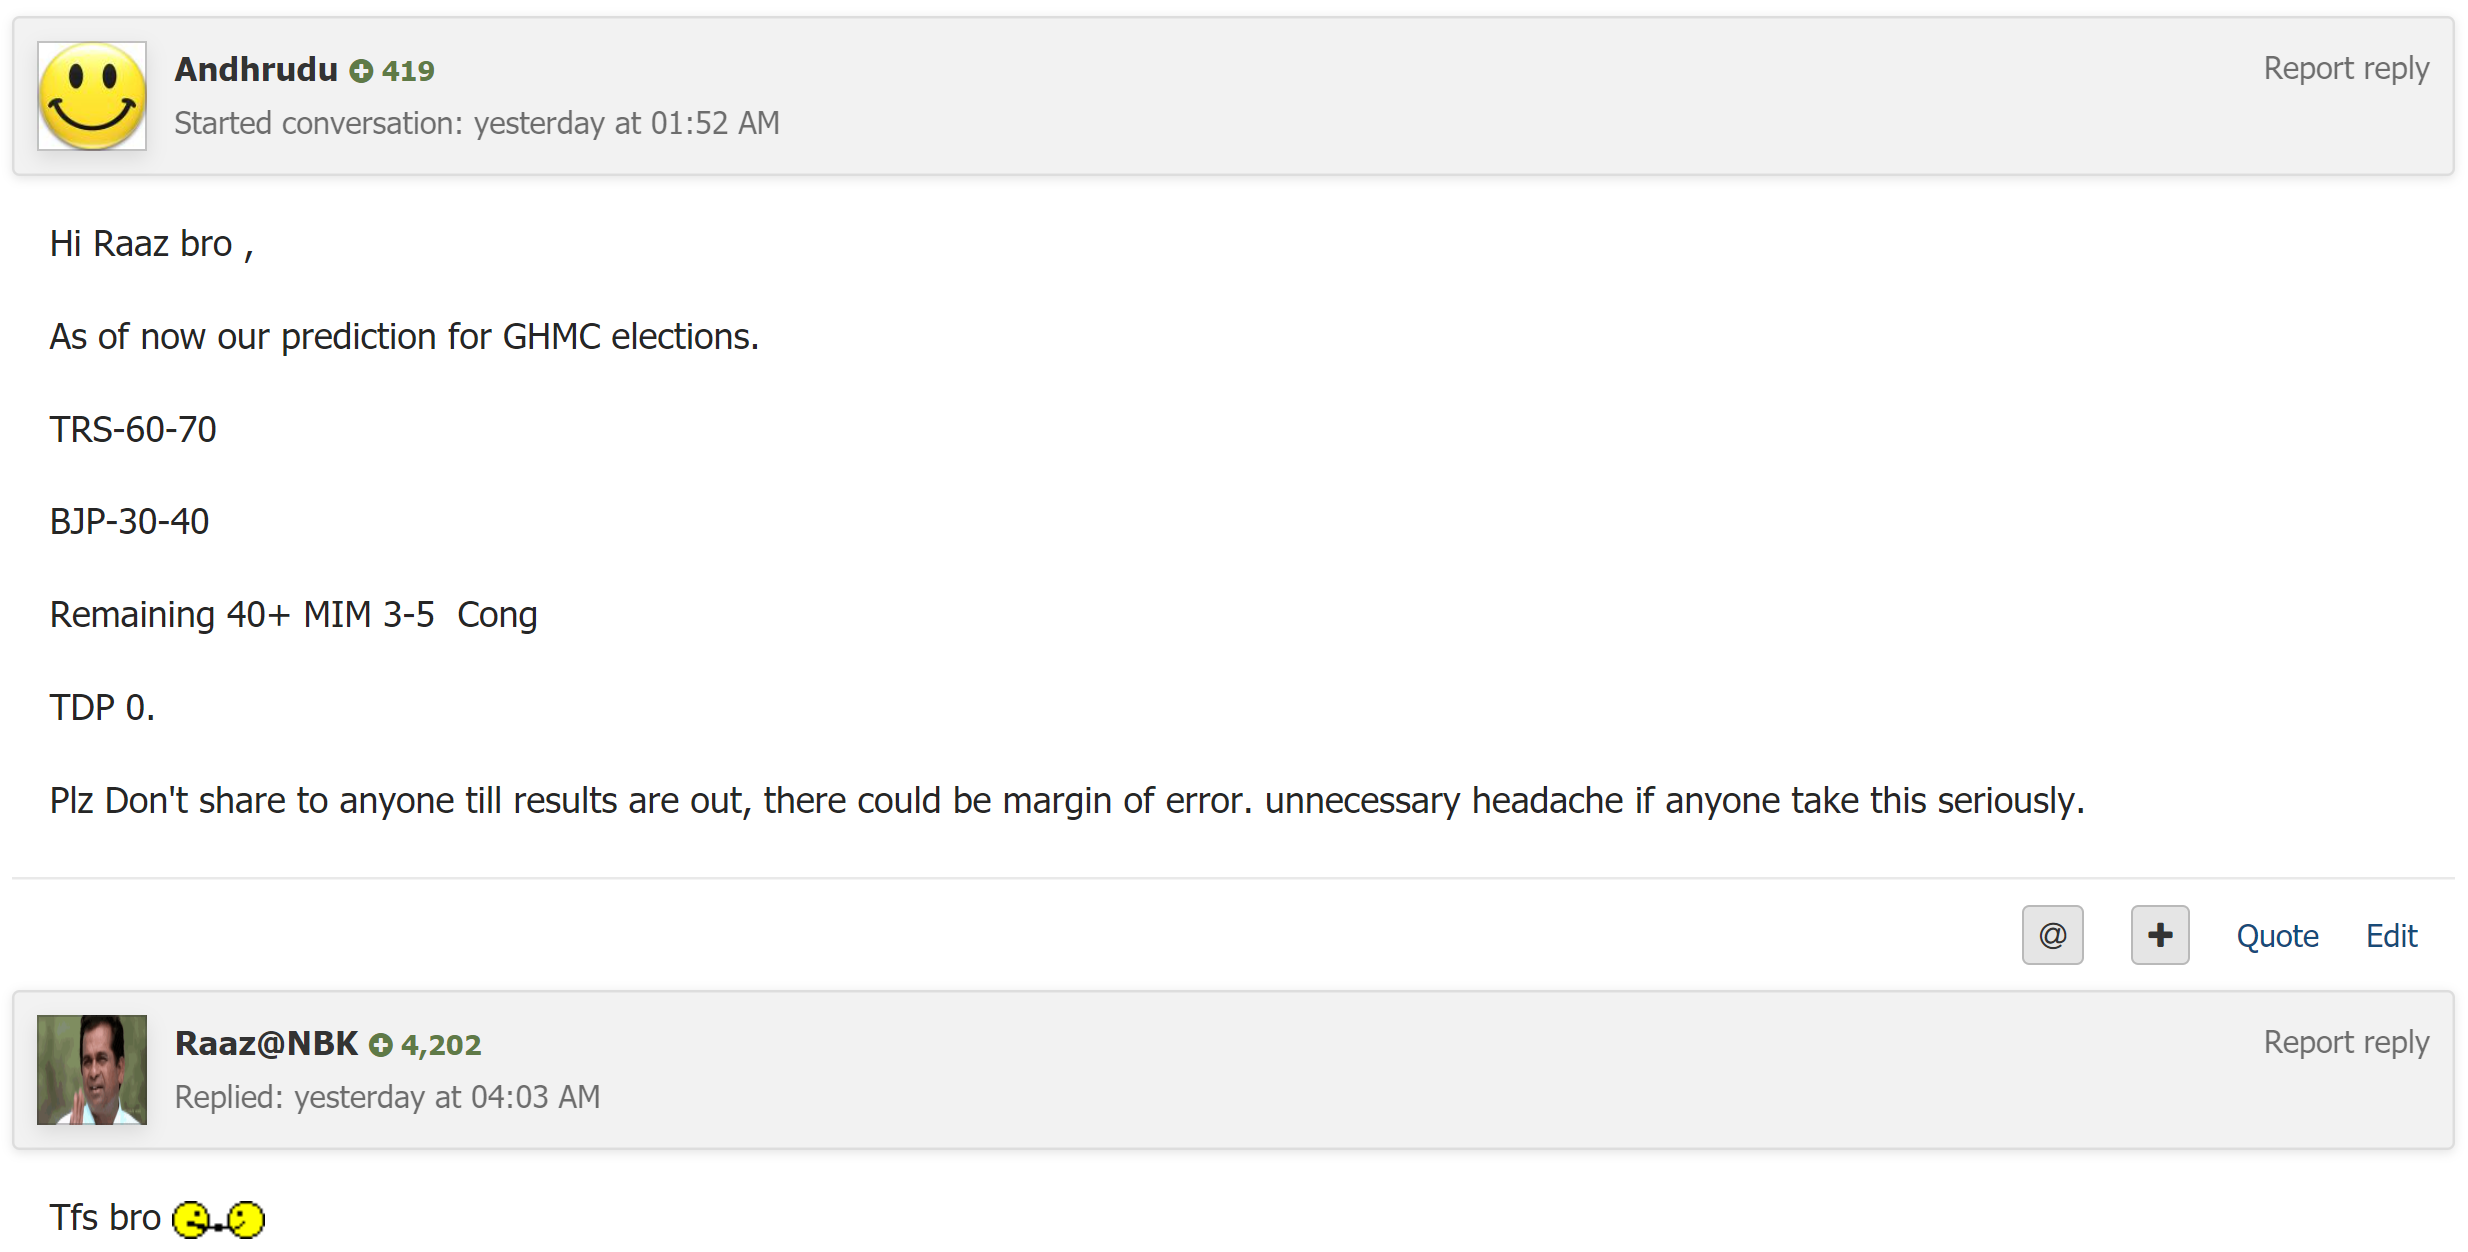2468x1252 pixels.
Task: Click Raaz@NBK's reputation score 4,202
Action: [441, 1045]
